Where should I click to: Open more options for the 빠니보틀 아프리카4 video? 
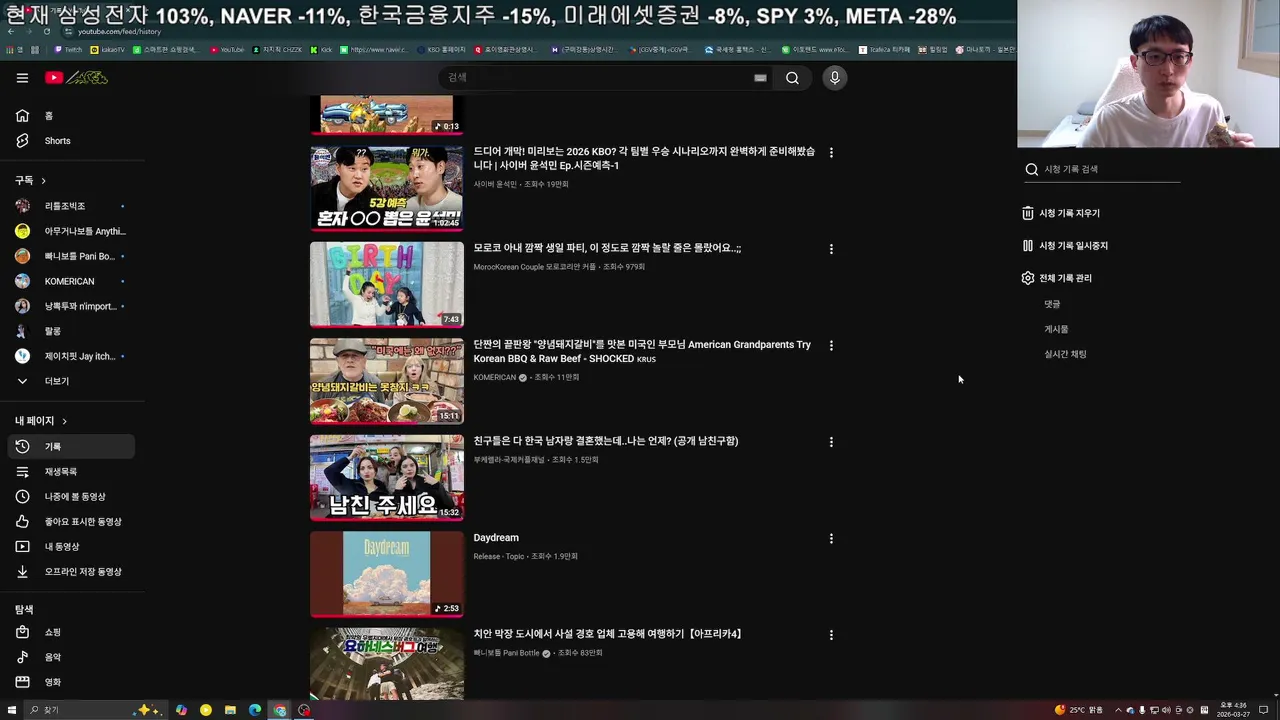831,635
